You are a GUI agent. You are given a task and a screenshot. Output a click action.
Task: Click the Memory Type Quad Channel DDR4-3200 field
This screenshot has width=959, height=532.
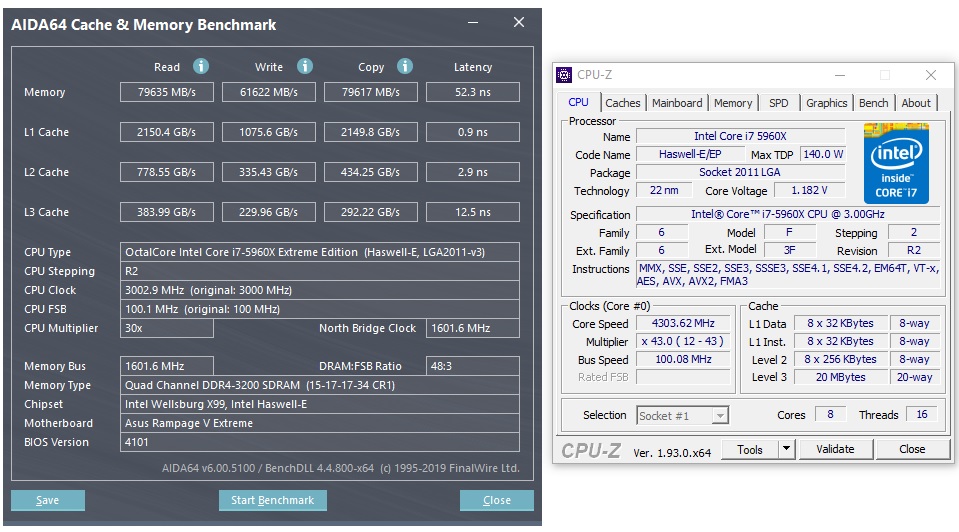(320, 385)
